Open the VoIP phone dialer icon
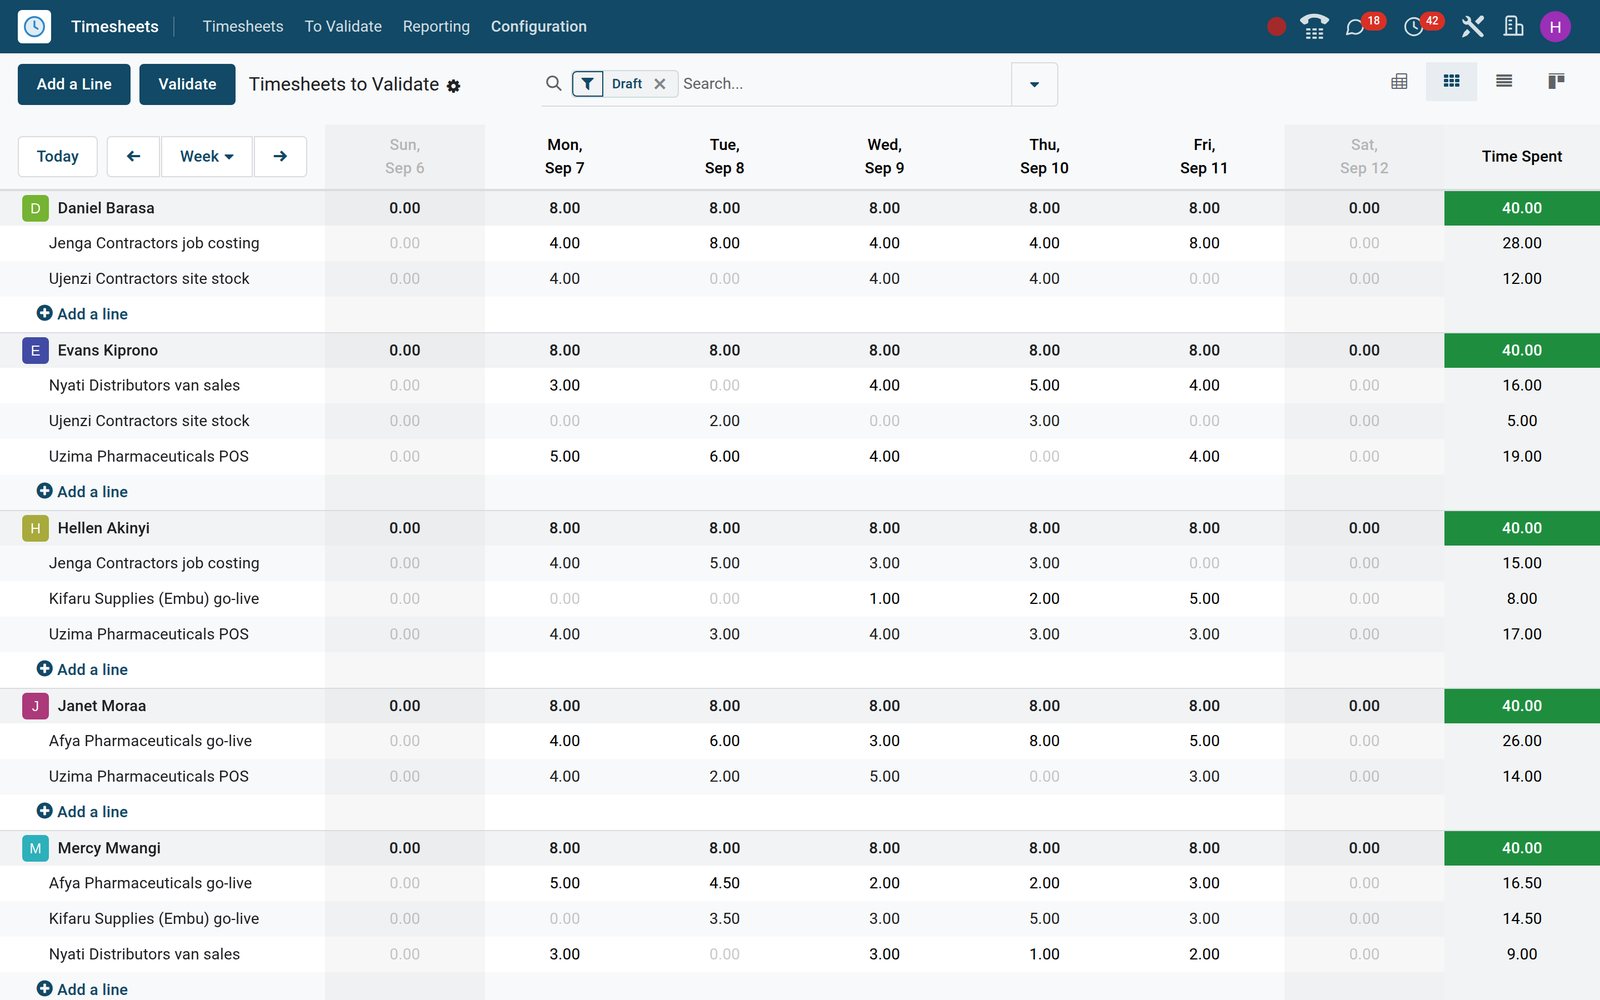 pos(1314,26)
